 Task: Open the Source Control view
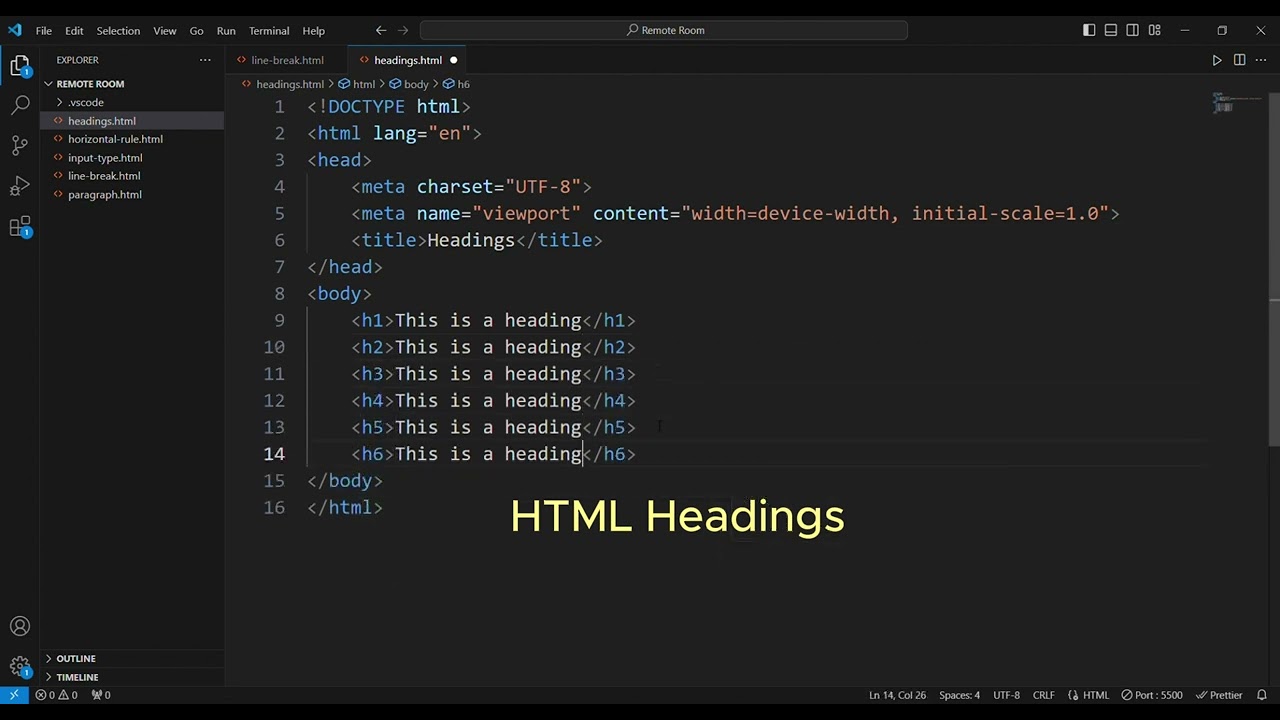tap(20, 146)
